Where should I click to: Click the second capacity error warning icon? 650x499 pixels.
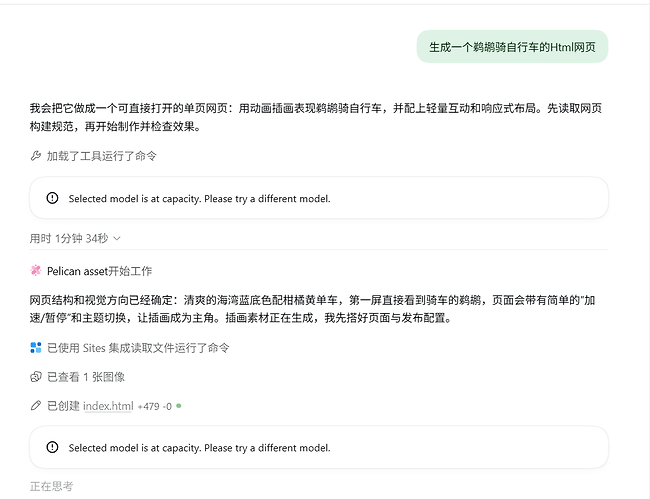(52, 447)
